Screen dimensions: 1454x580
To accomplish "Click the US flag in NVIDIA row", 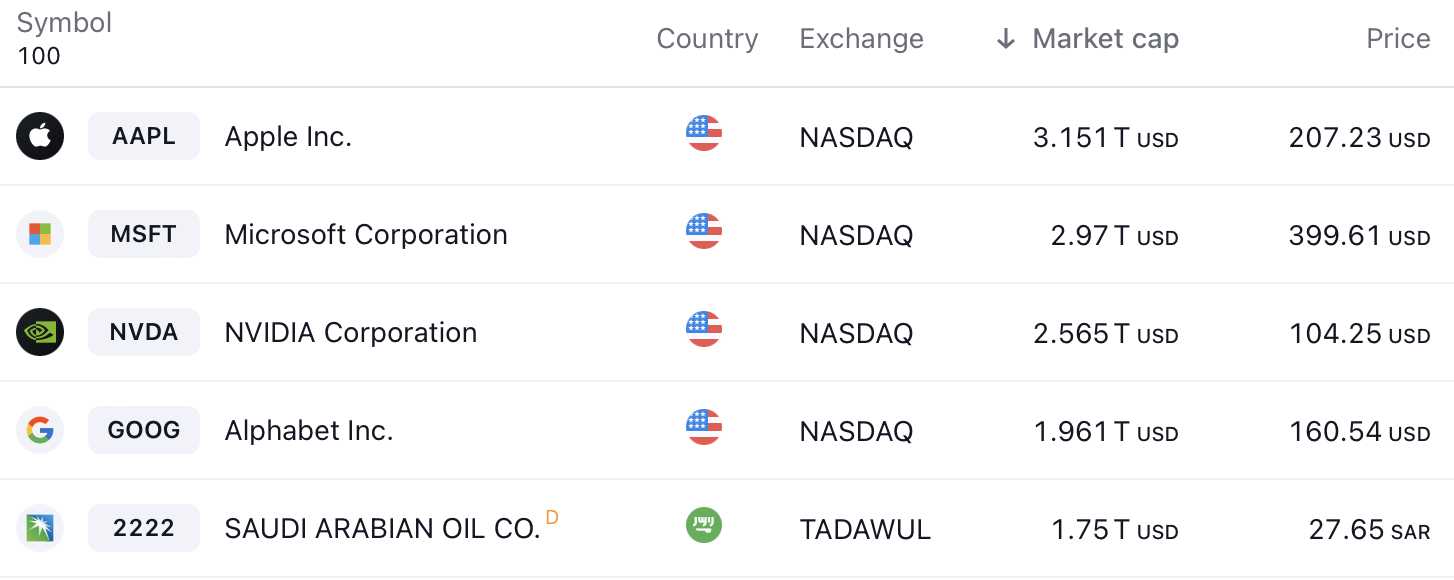I will pos(704,329).
